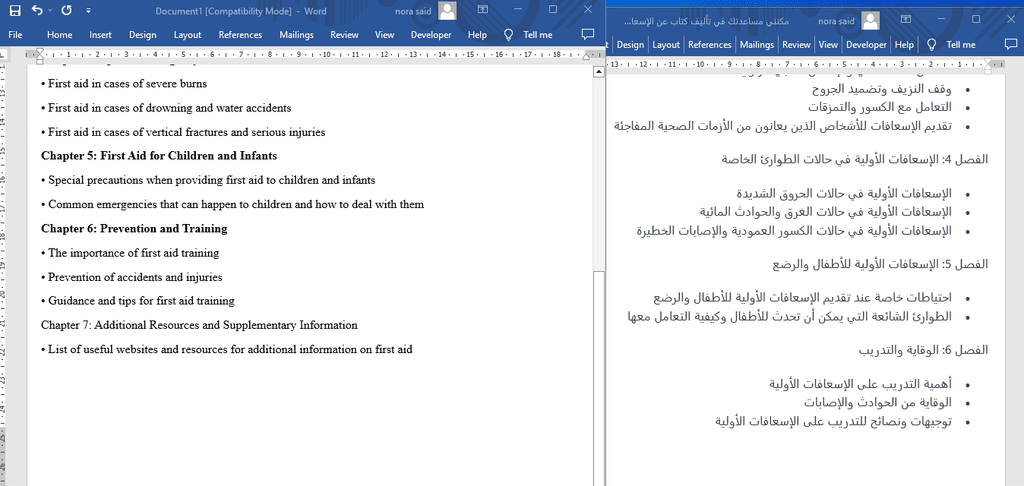Switch to Developer tab in left window

click(431, 35)
